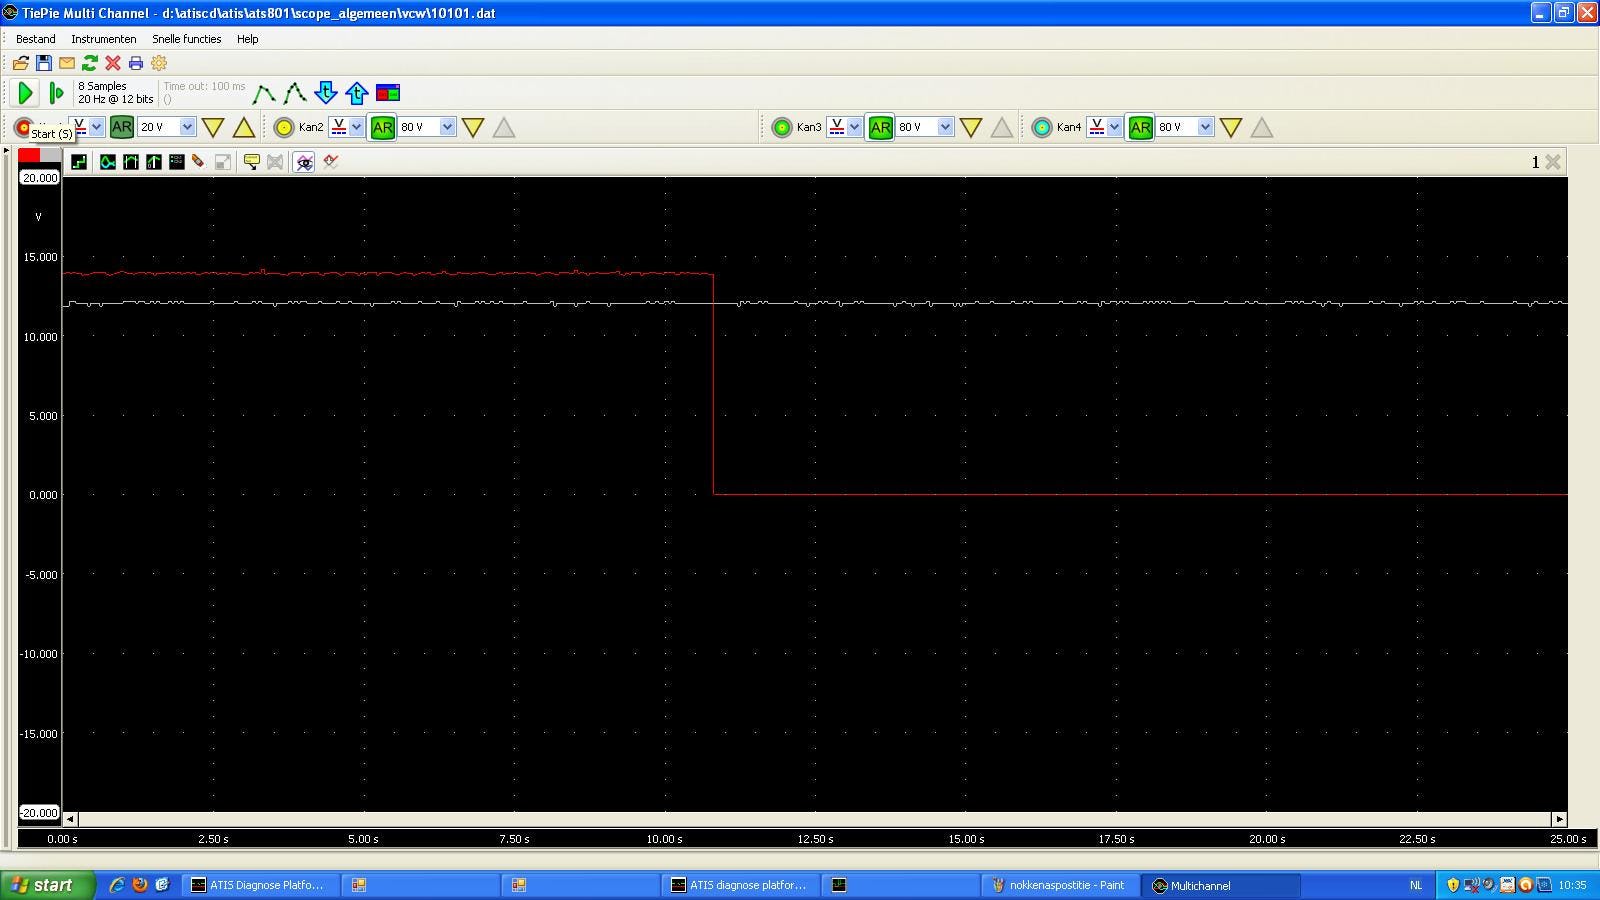Click the envelope mail icon
The height and width of the screenshot is (900, 1600).
coord(67,63)
